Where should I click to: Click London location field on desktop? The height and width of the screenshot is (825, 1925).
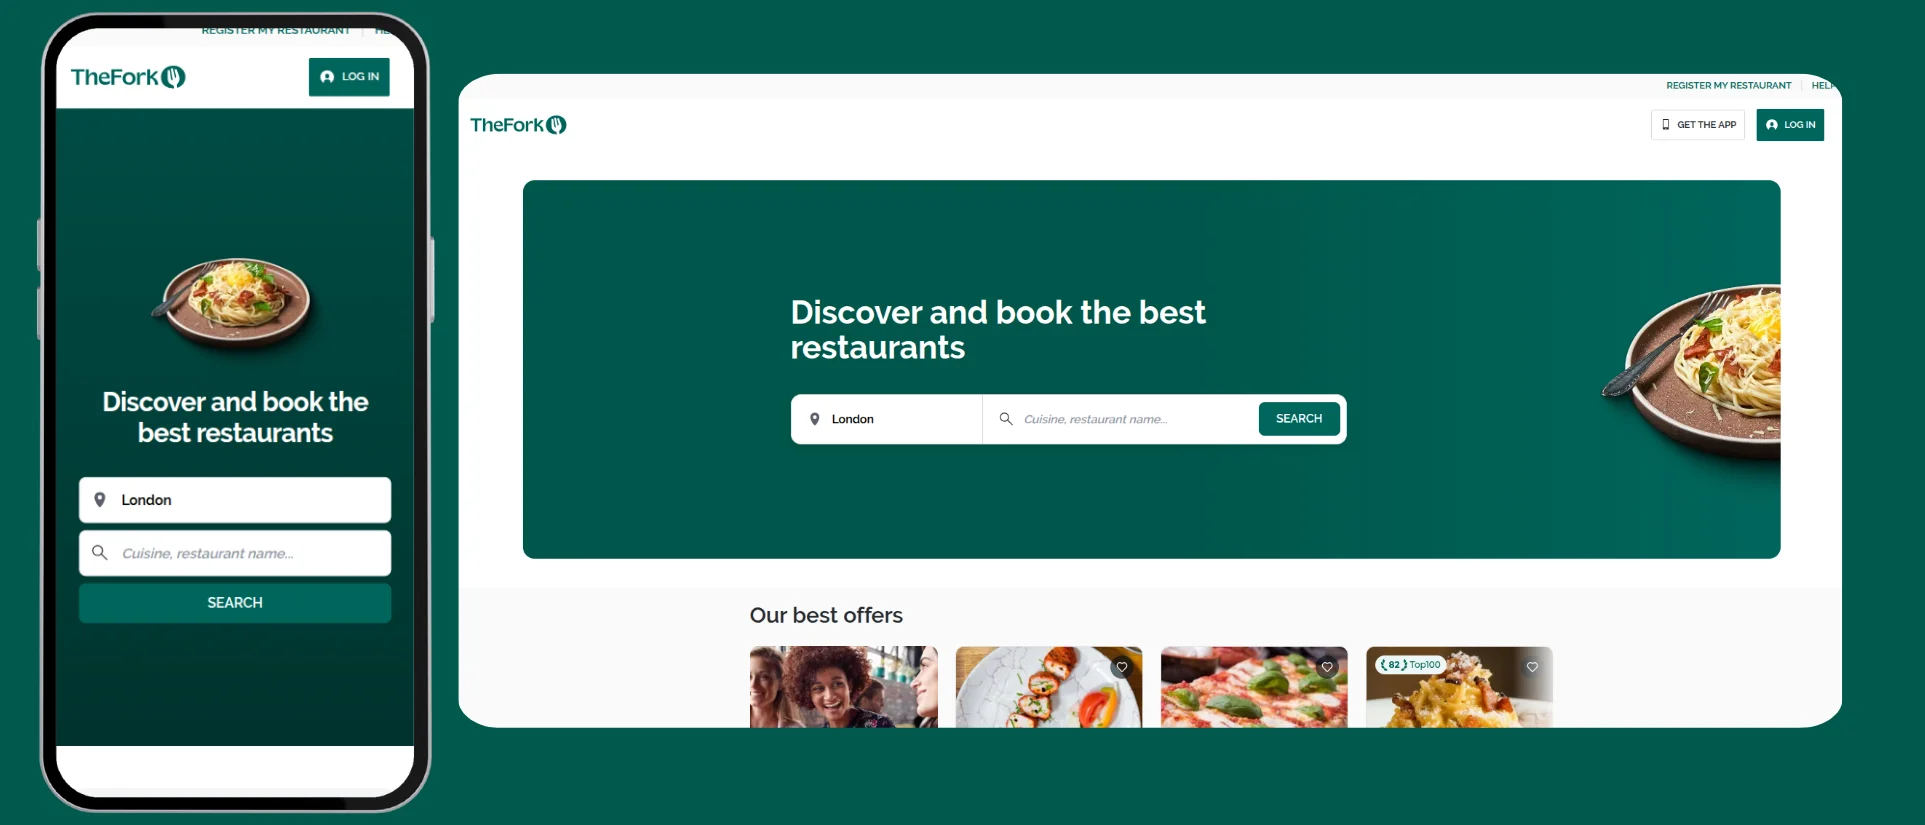[x=887, y=419]
